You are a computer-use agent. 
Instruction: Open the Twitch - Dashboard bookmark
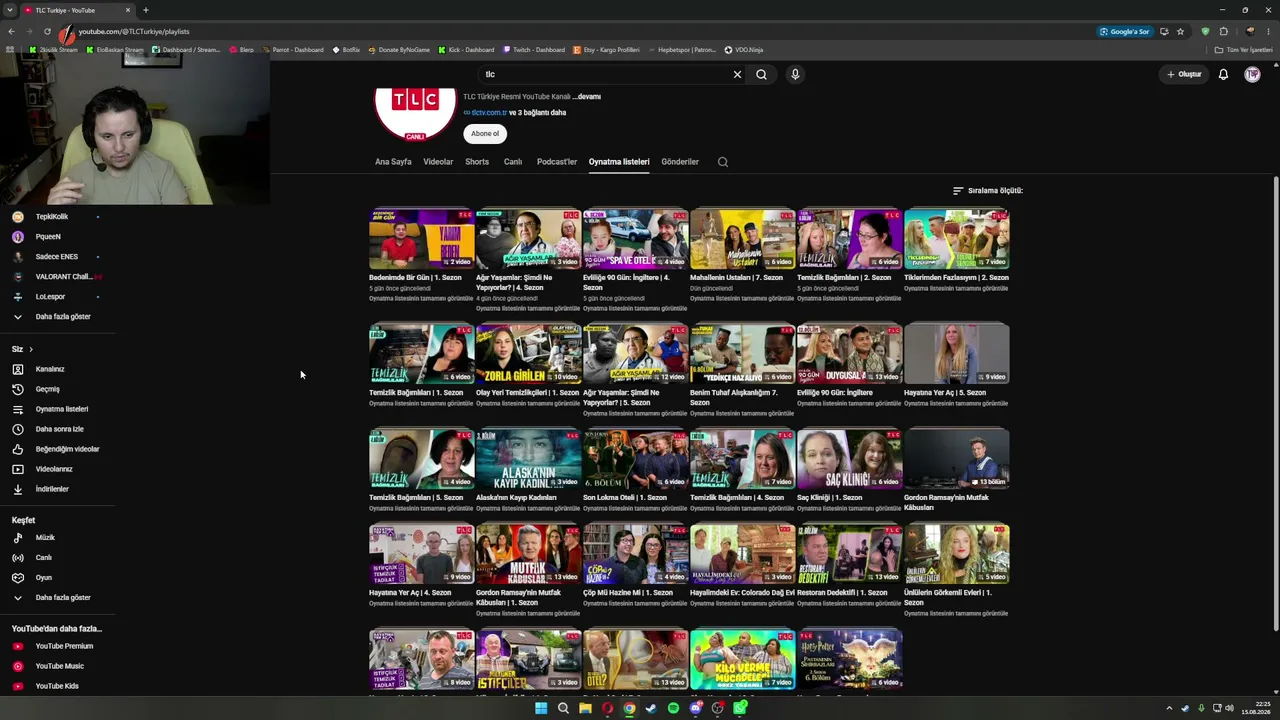(x=533, y=50)
